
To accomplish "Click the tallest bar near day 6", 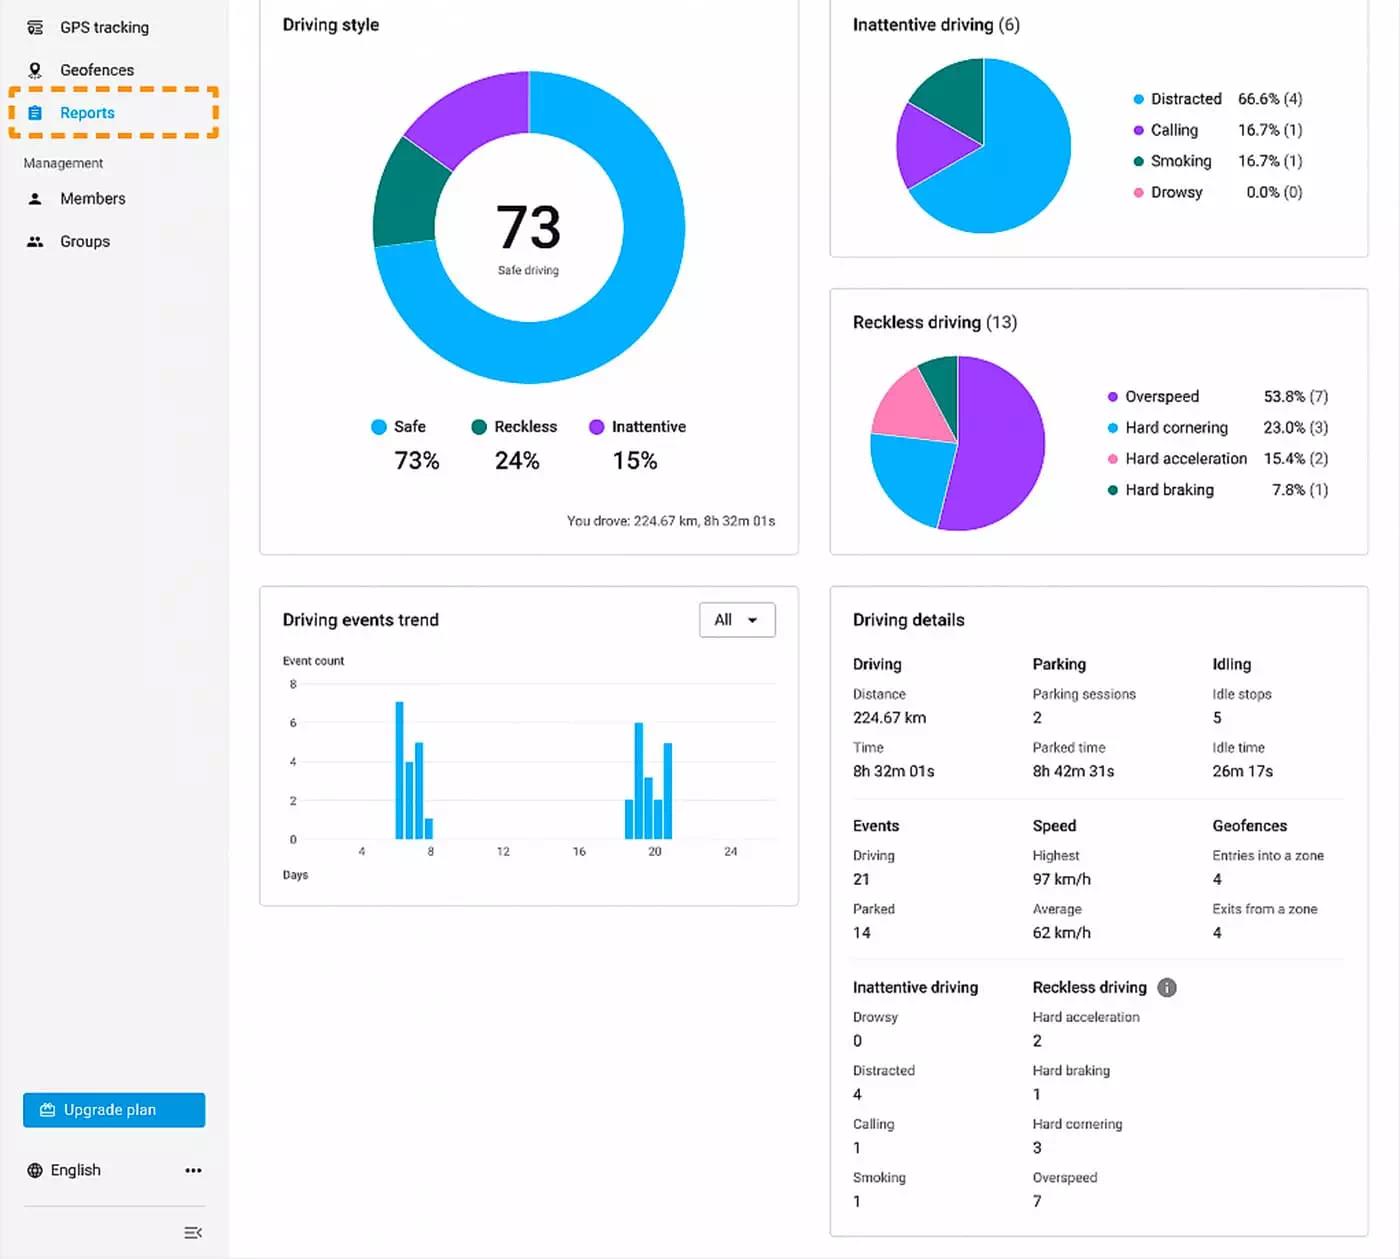I will tap(399, 770).
